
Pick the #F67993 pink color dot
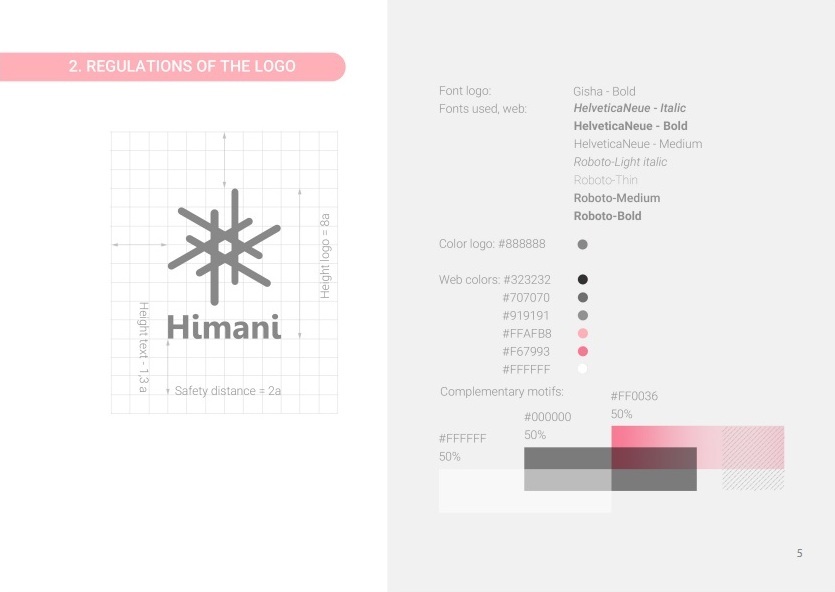pos(583,351)
